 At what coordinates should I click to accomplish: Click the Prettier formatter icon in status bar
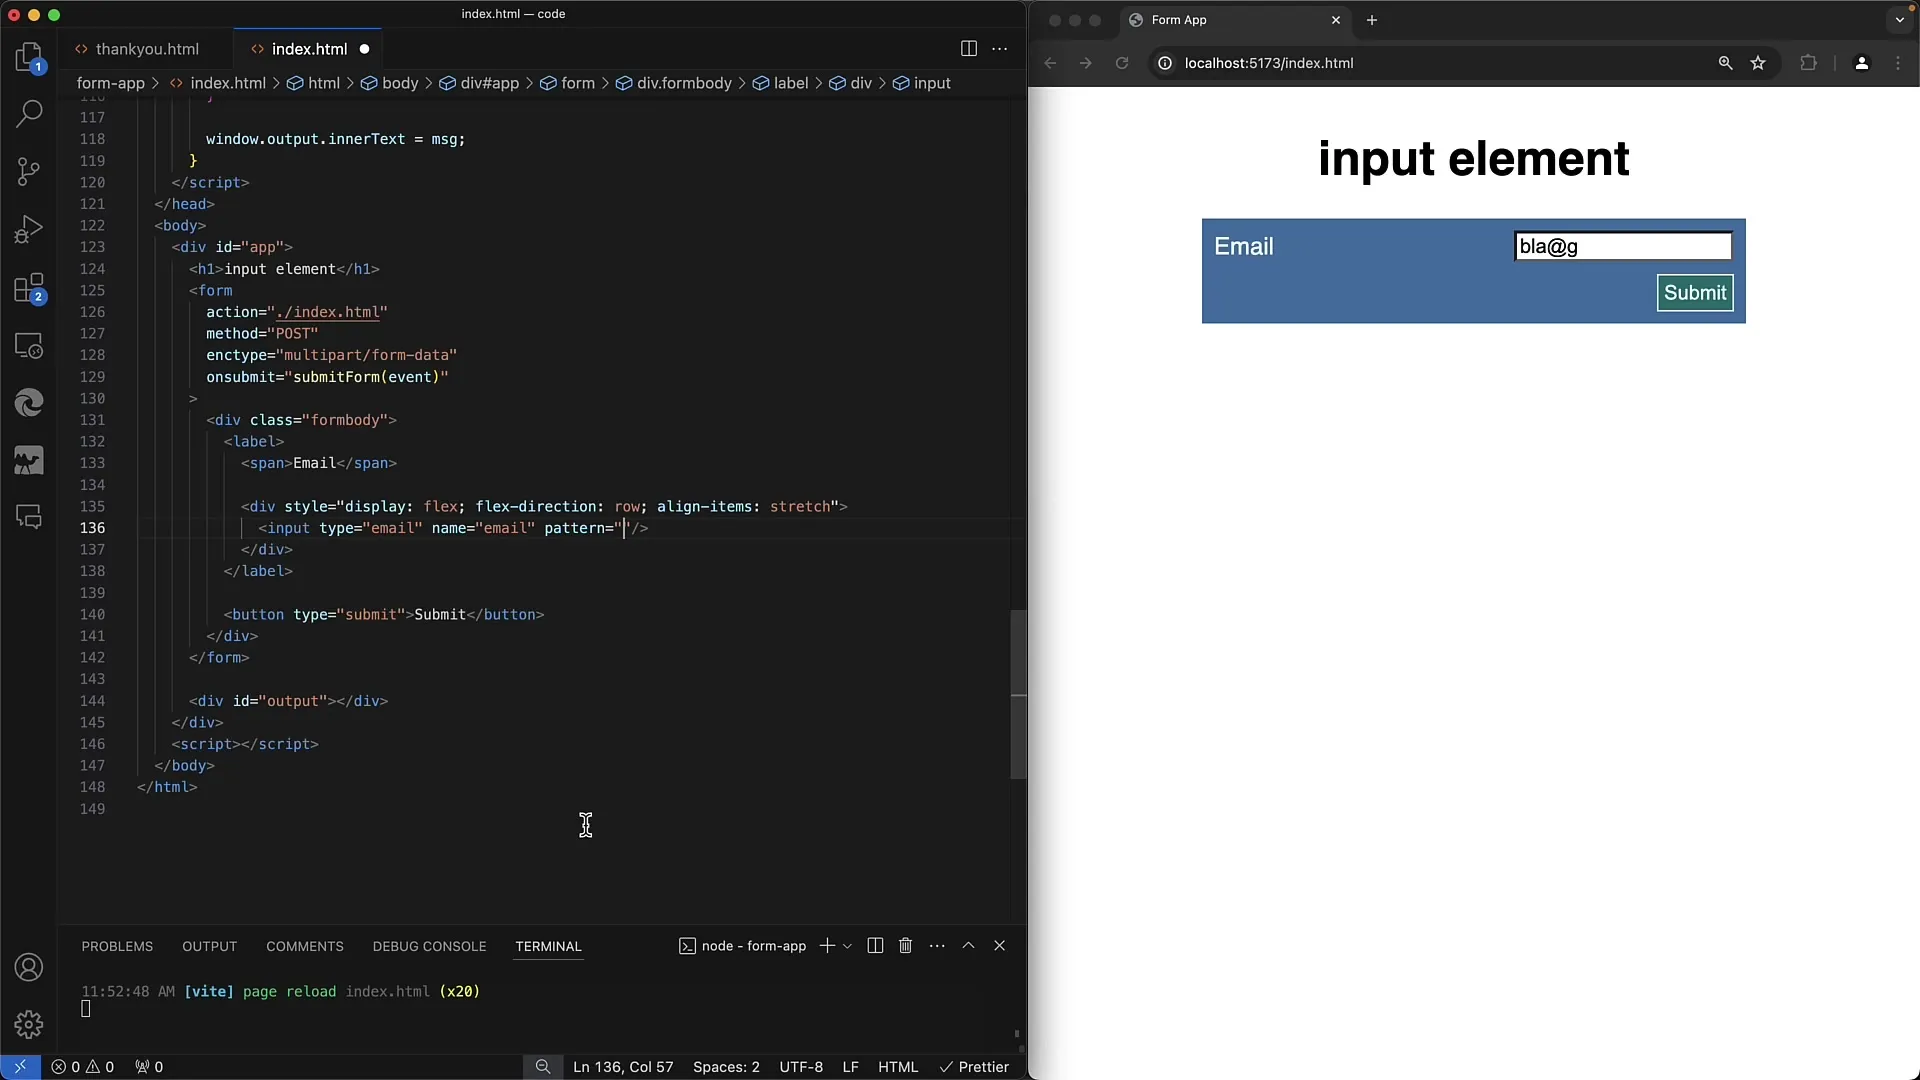973,1067
